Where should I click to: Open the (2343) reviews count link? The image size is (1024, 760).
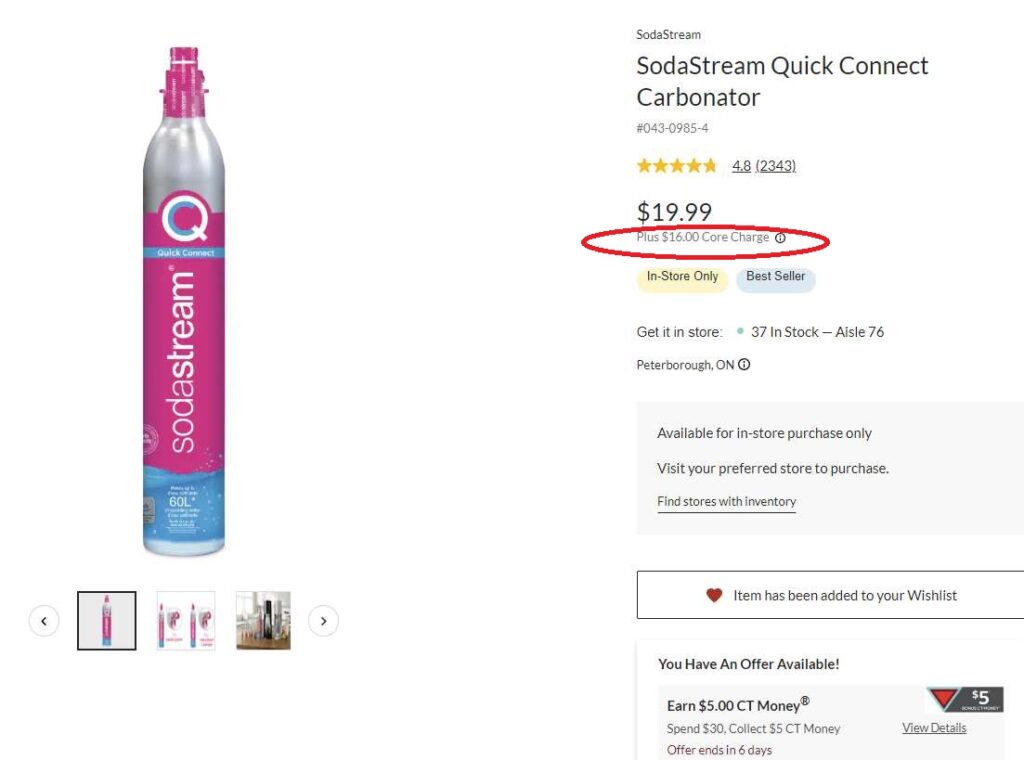coord(775,166)
